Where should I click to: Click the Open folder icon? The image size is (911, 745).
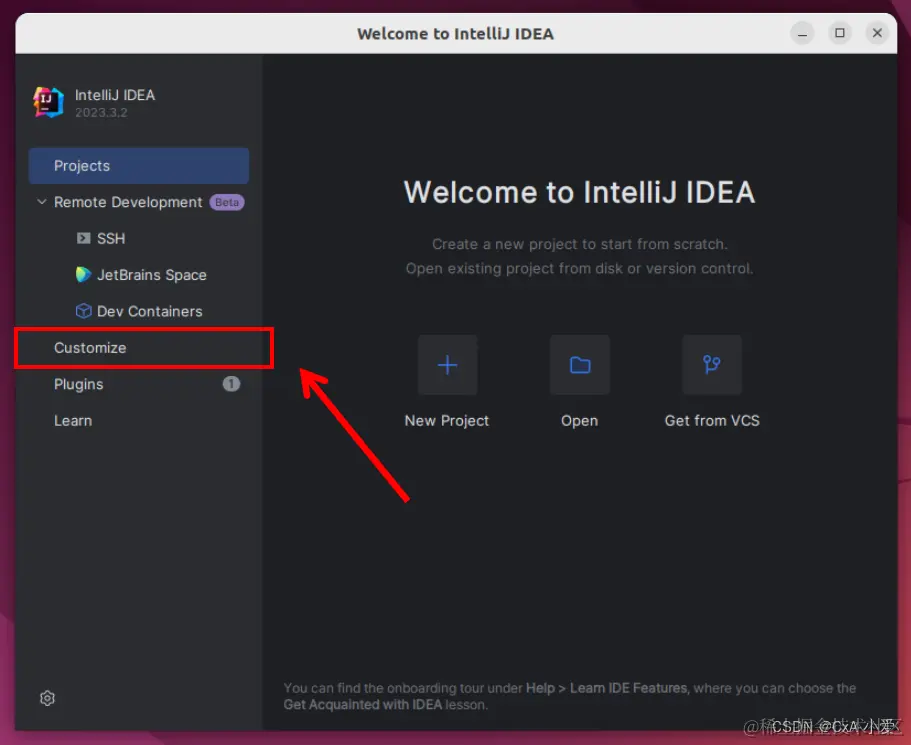coord(580,365)
